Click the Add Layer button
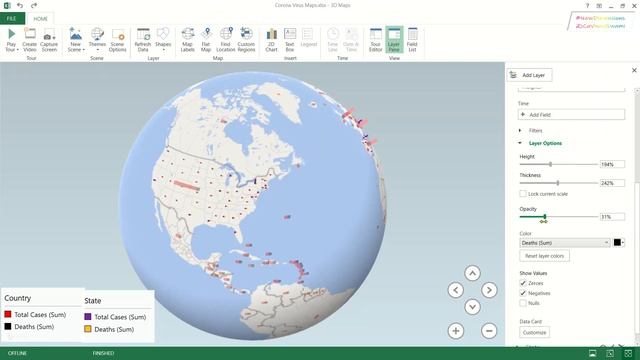 [529, 75]
